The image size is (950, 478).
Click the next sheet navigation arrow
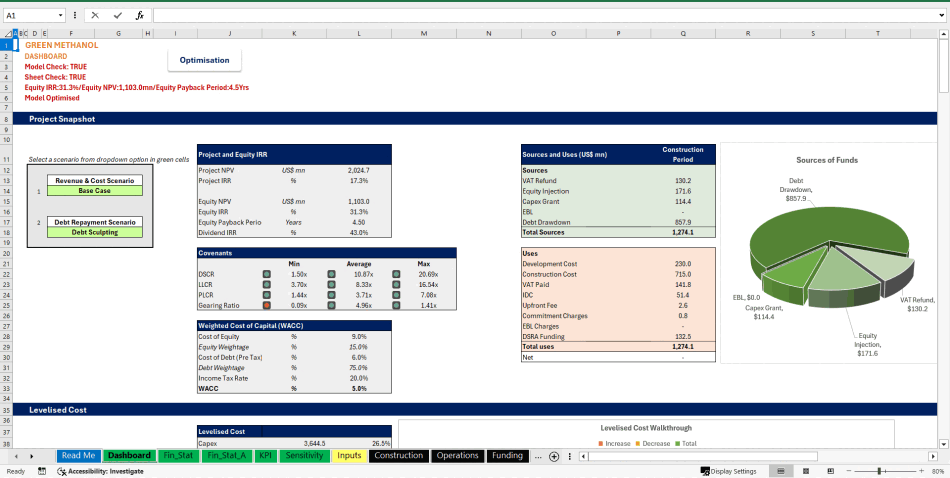coord(31,456)
